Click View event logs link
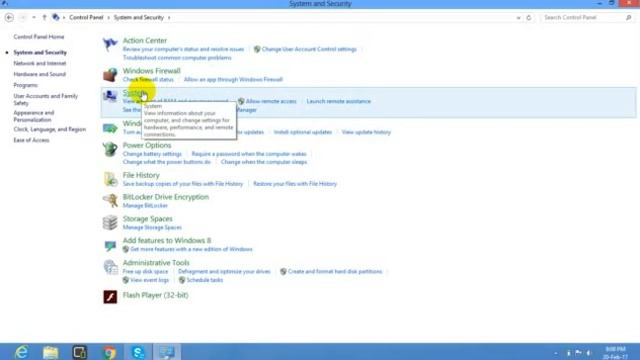Image resolution: width=640 pixels, height=360 pixels. pos(149,280)
